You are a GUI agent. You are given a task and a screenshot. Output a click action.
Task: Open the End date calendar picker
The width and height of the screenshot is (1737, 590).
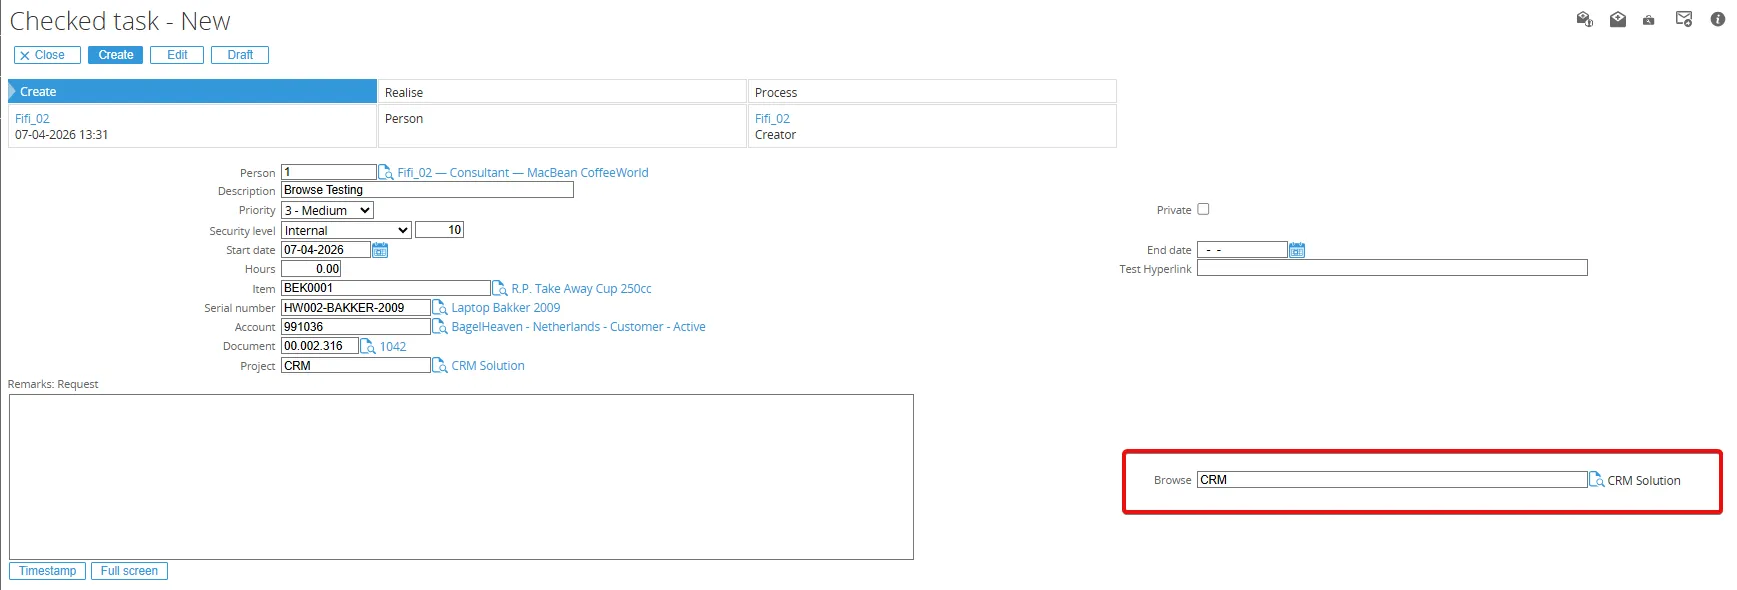[1297, 250]
